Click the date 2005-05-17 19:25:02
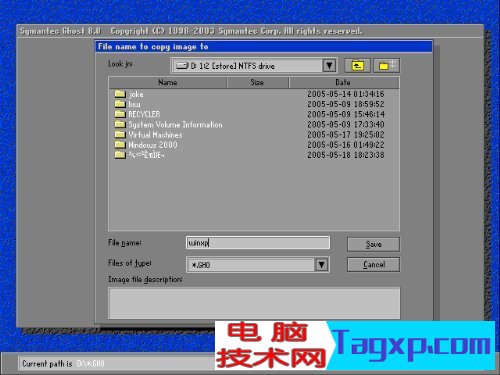 pyautogui.click(x=346, y=135)
